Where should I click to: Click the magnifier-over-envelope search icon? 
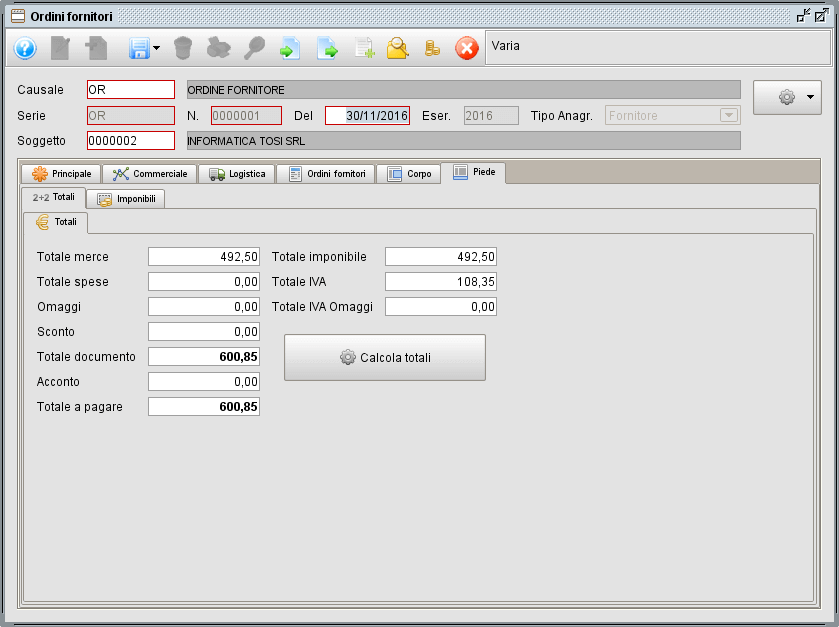coord(398,48)
